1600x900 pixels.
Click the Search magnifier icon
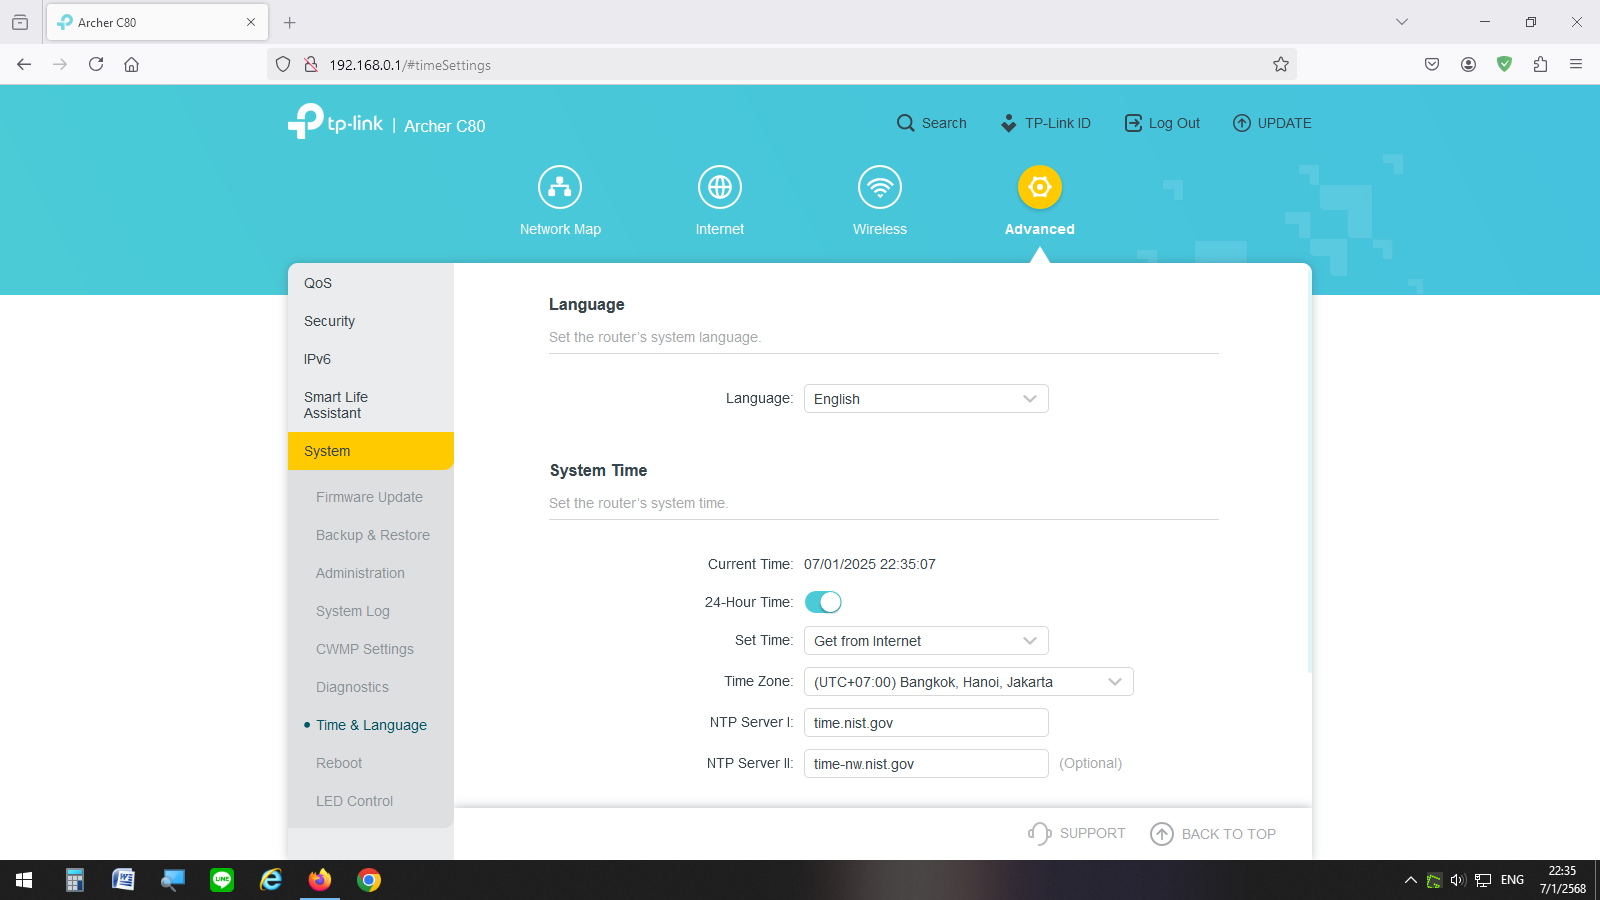coord(906,123)
